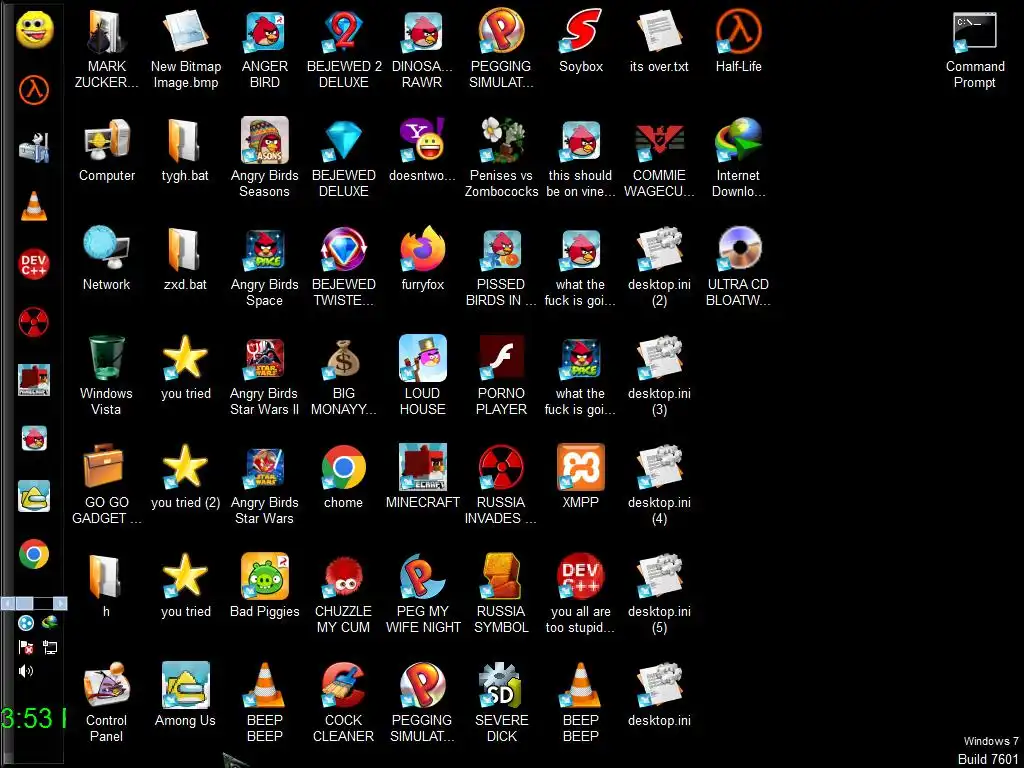This screenshot has width=1024, height=768.
Task: Select Angry Birds Star Wars II shortcut
Action: 264,376
